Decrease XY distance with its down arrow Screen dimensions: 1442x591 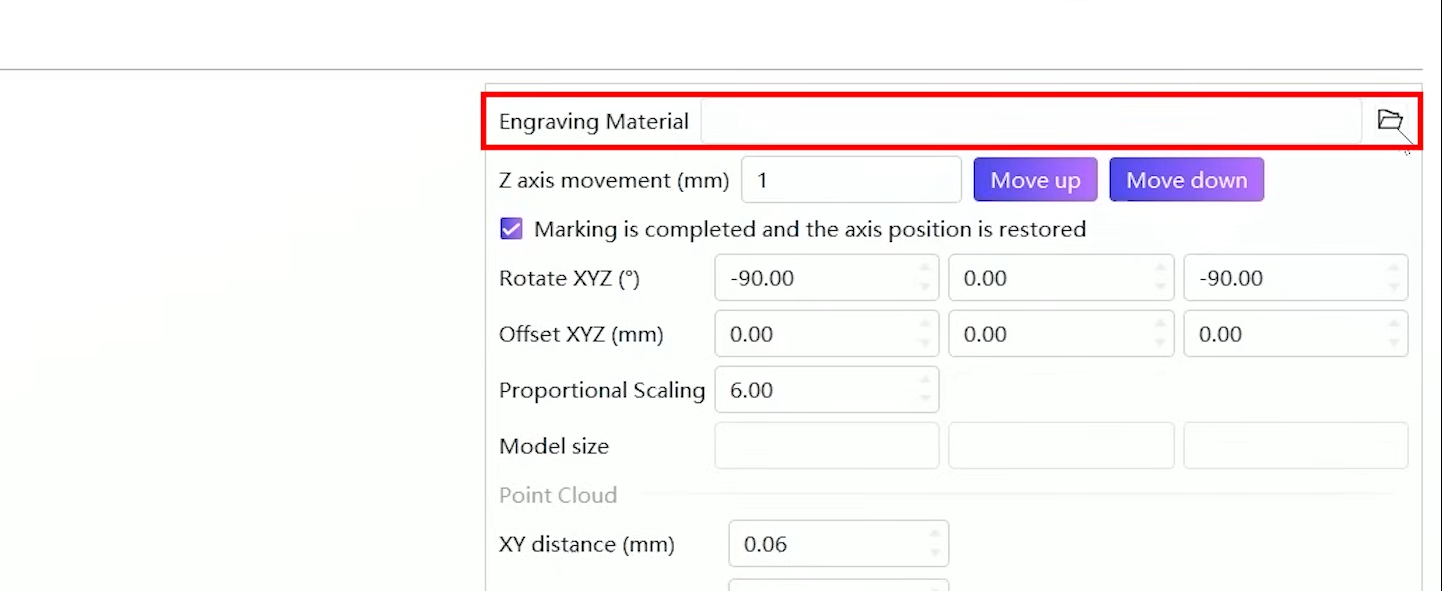coord(935,554)
